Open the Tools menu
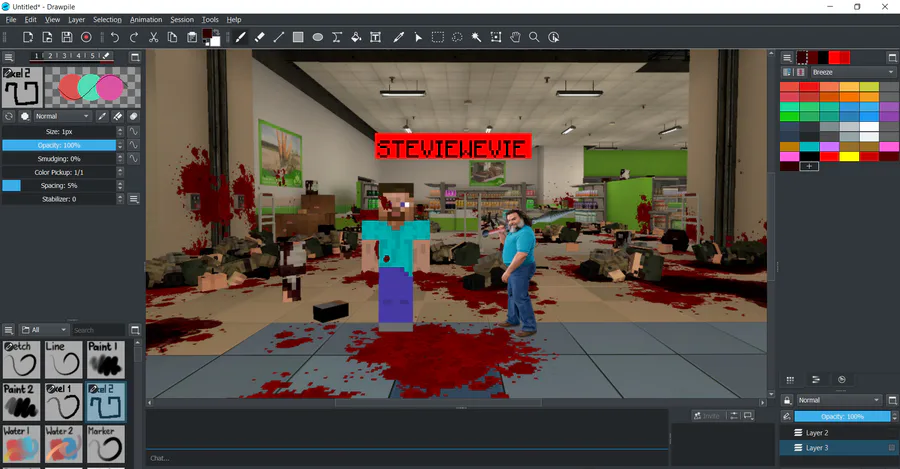The width and height of the screenshot is (900, 469). pyautogui.click(x=210, y=20)
